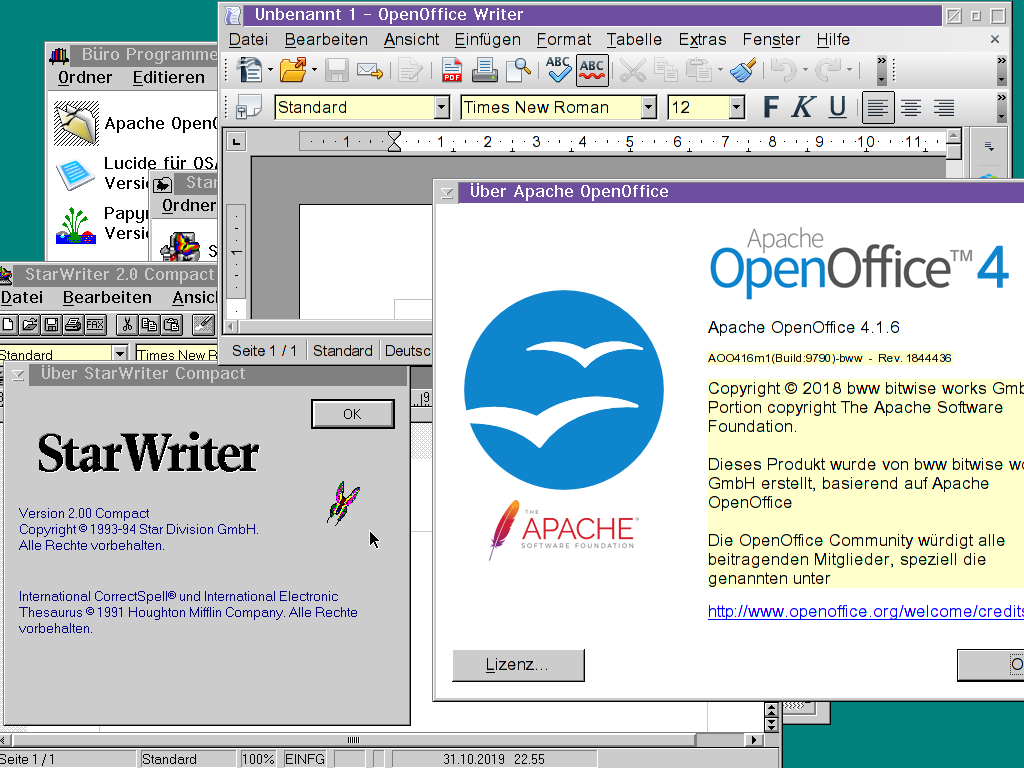Click the Open folder icon in StarWriter
Screen dimensions: 1024x768
(x=29, y=325)
